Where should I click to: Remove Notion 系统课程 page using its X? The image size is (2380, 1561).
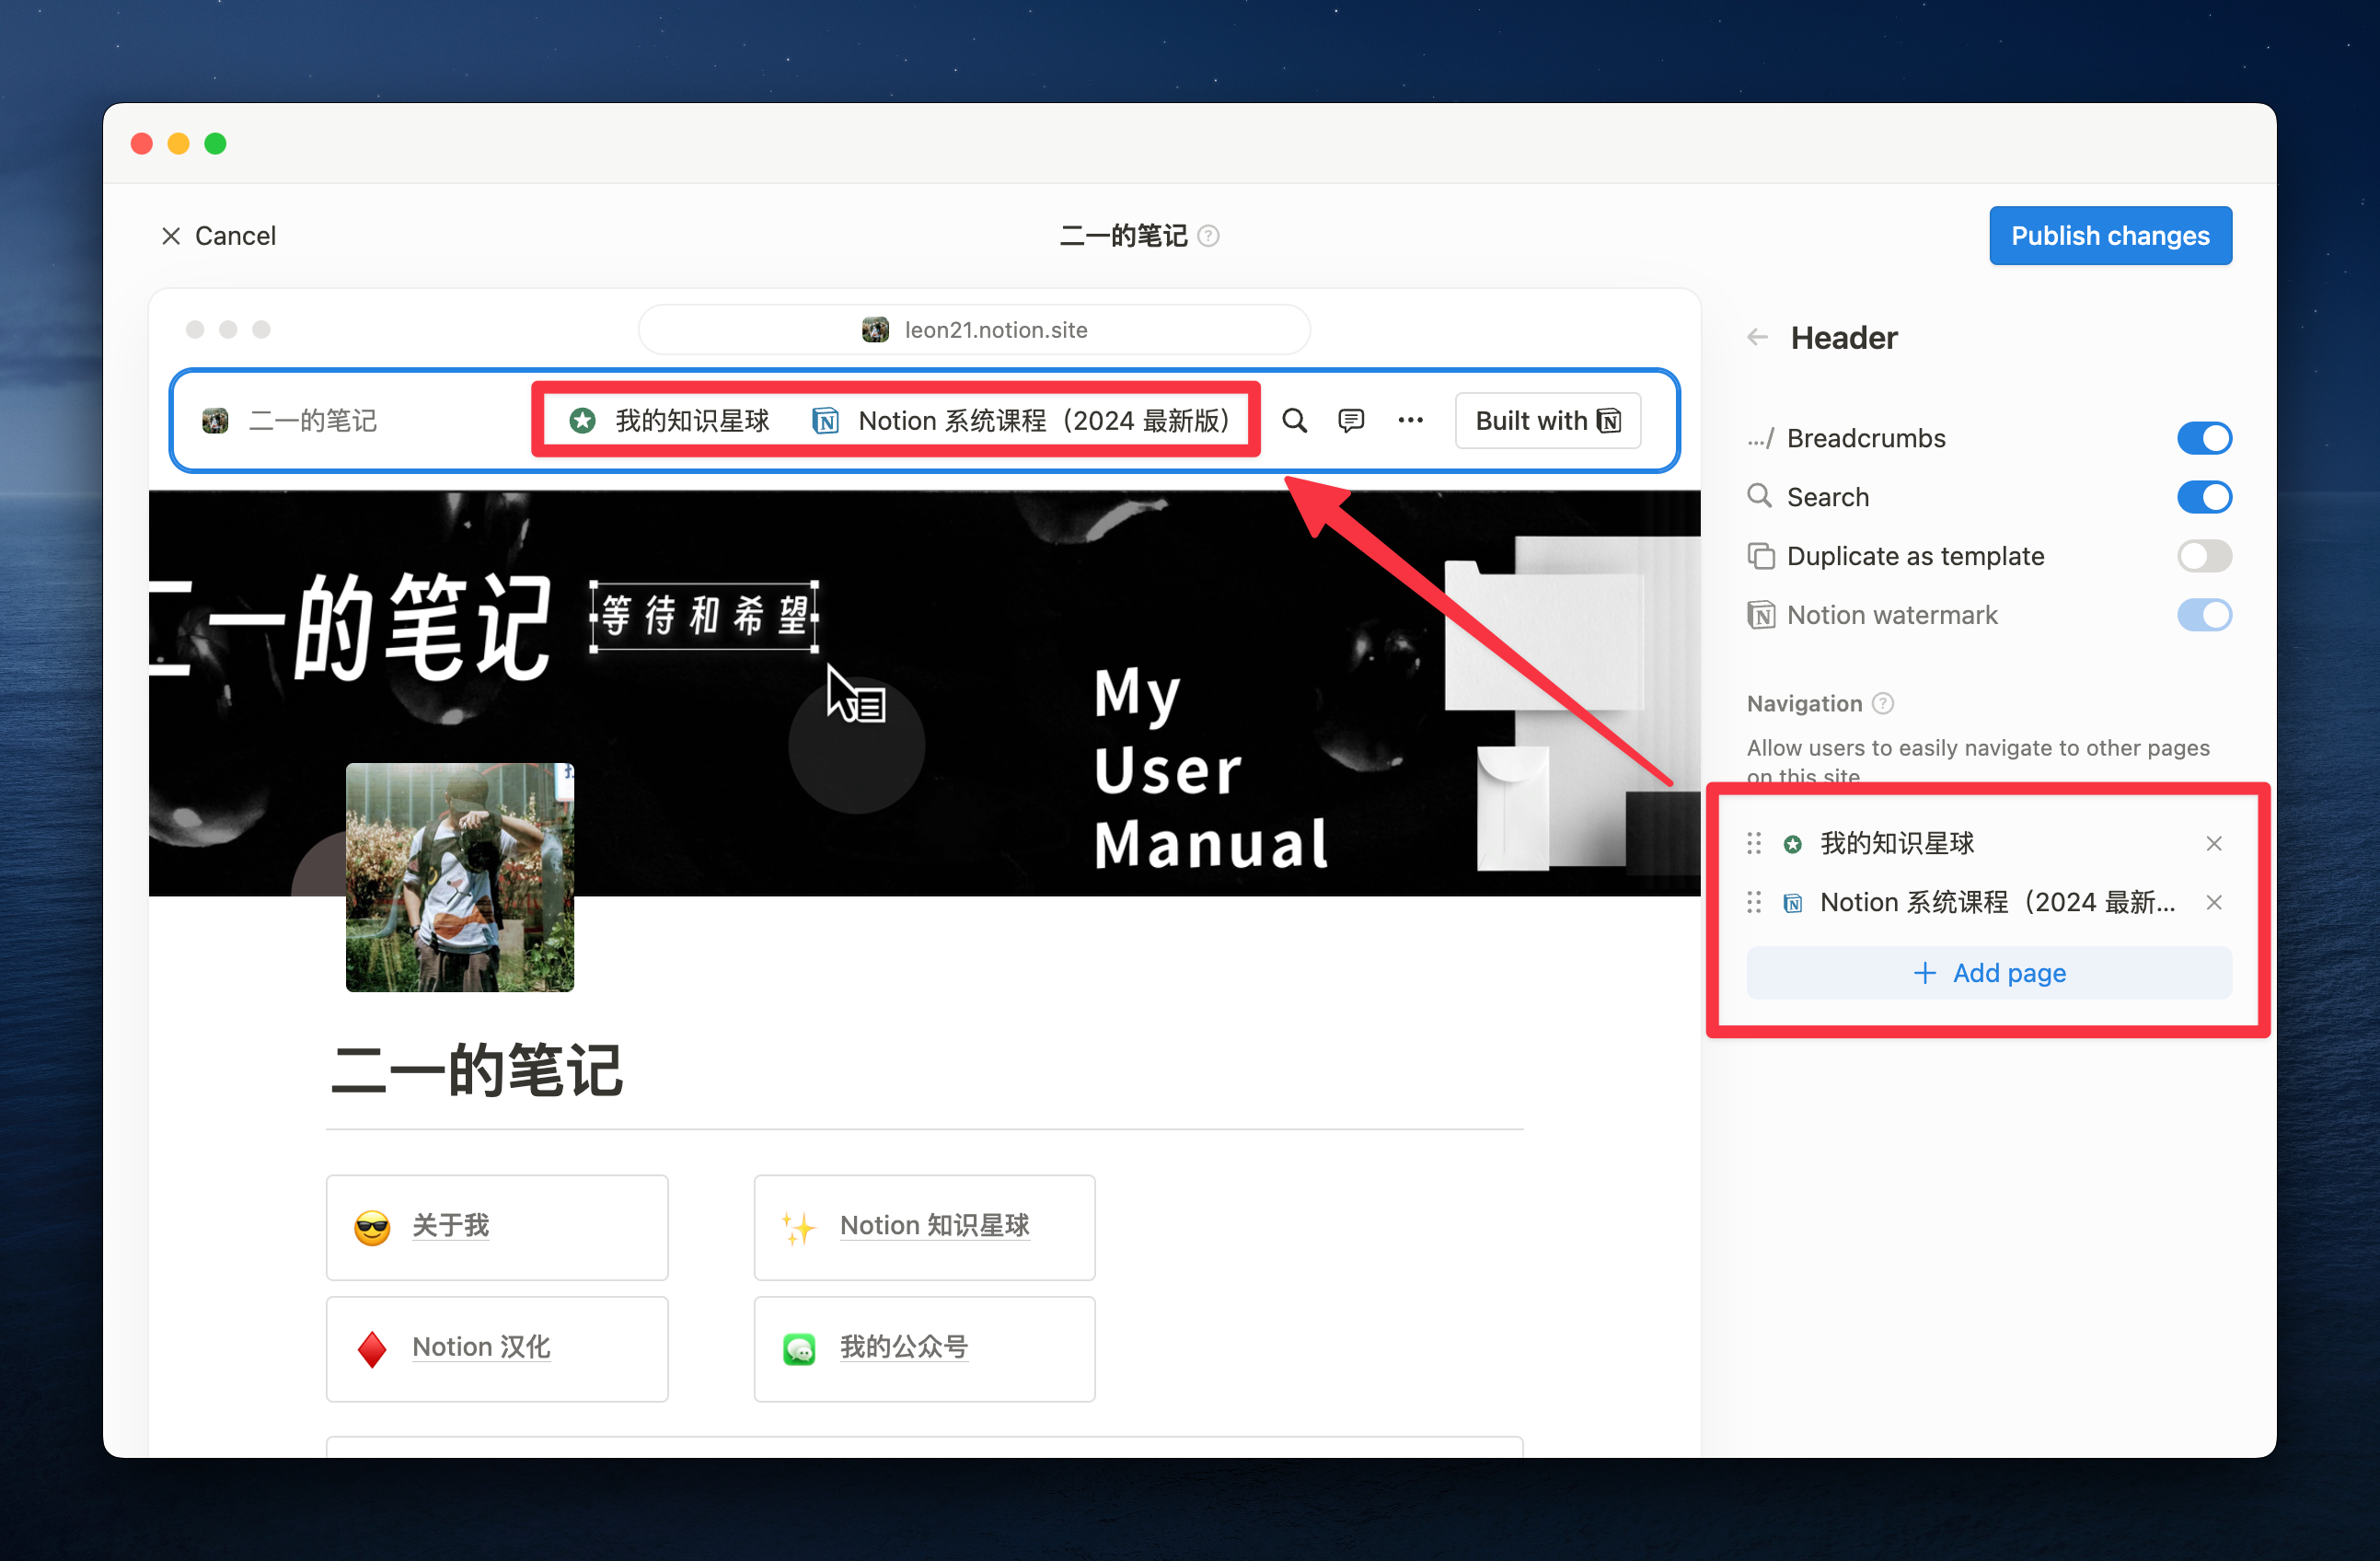click(x=2214, y=902)
